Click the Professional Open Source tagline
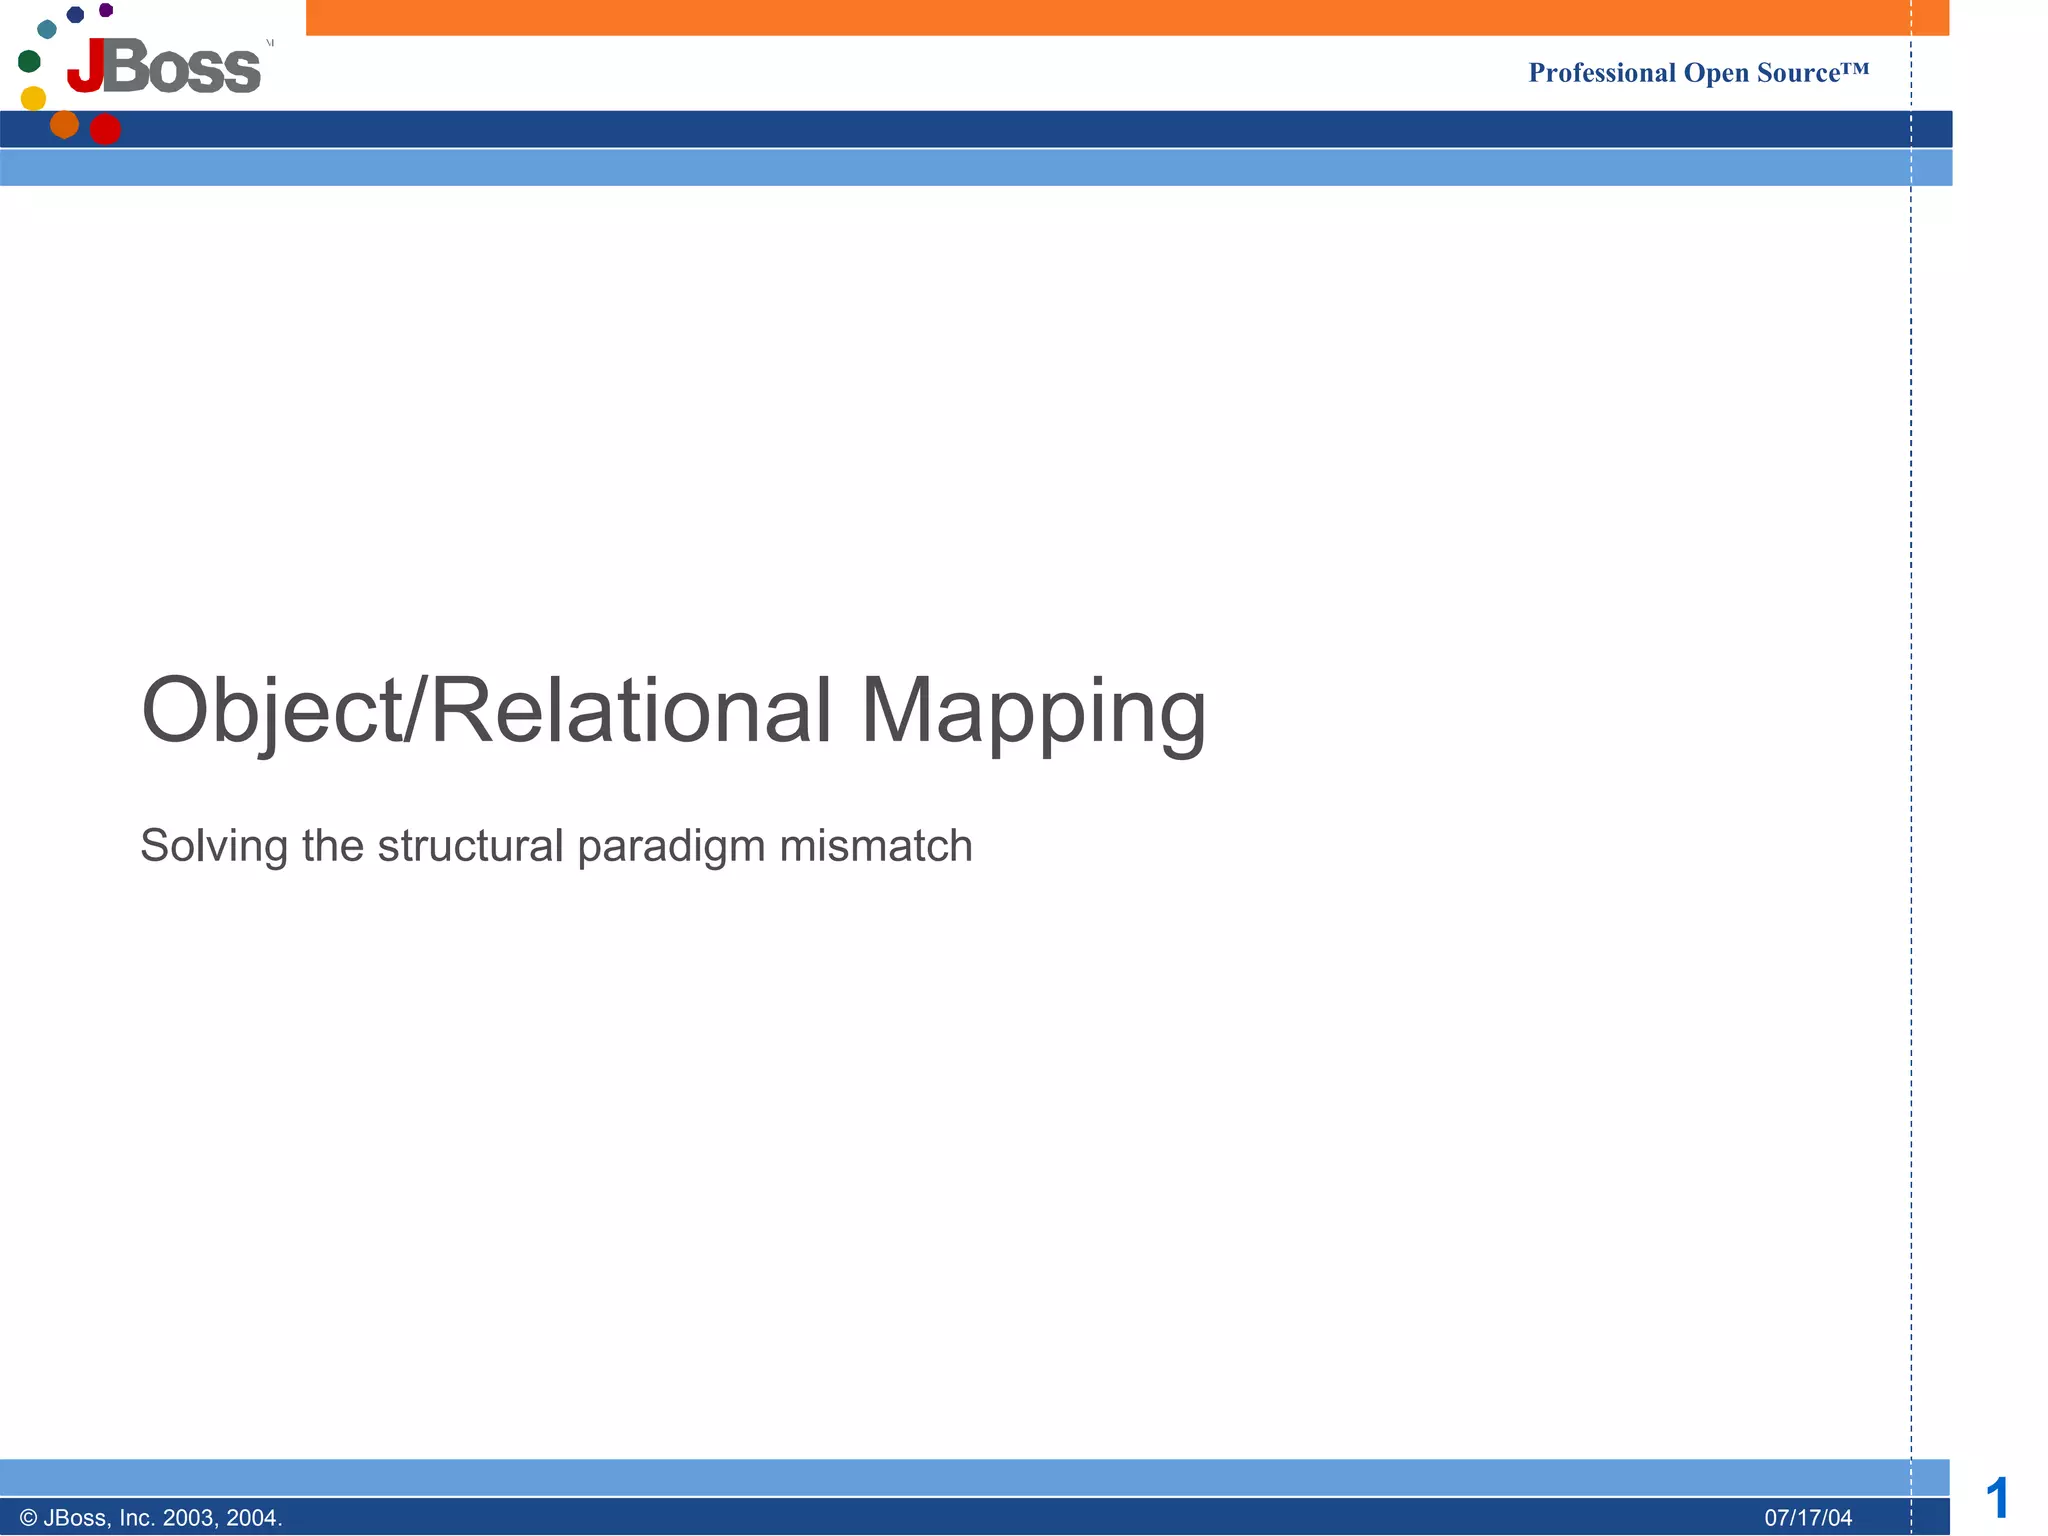This screenshot has height=1536, width=2048. 1697,73
